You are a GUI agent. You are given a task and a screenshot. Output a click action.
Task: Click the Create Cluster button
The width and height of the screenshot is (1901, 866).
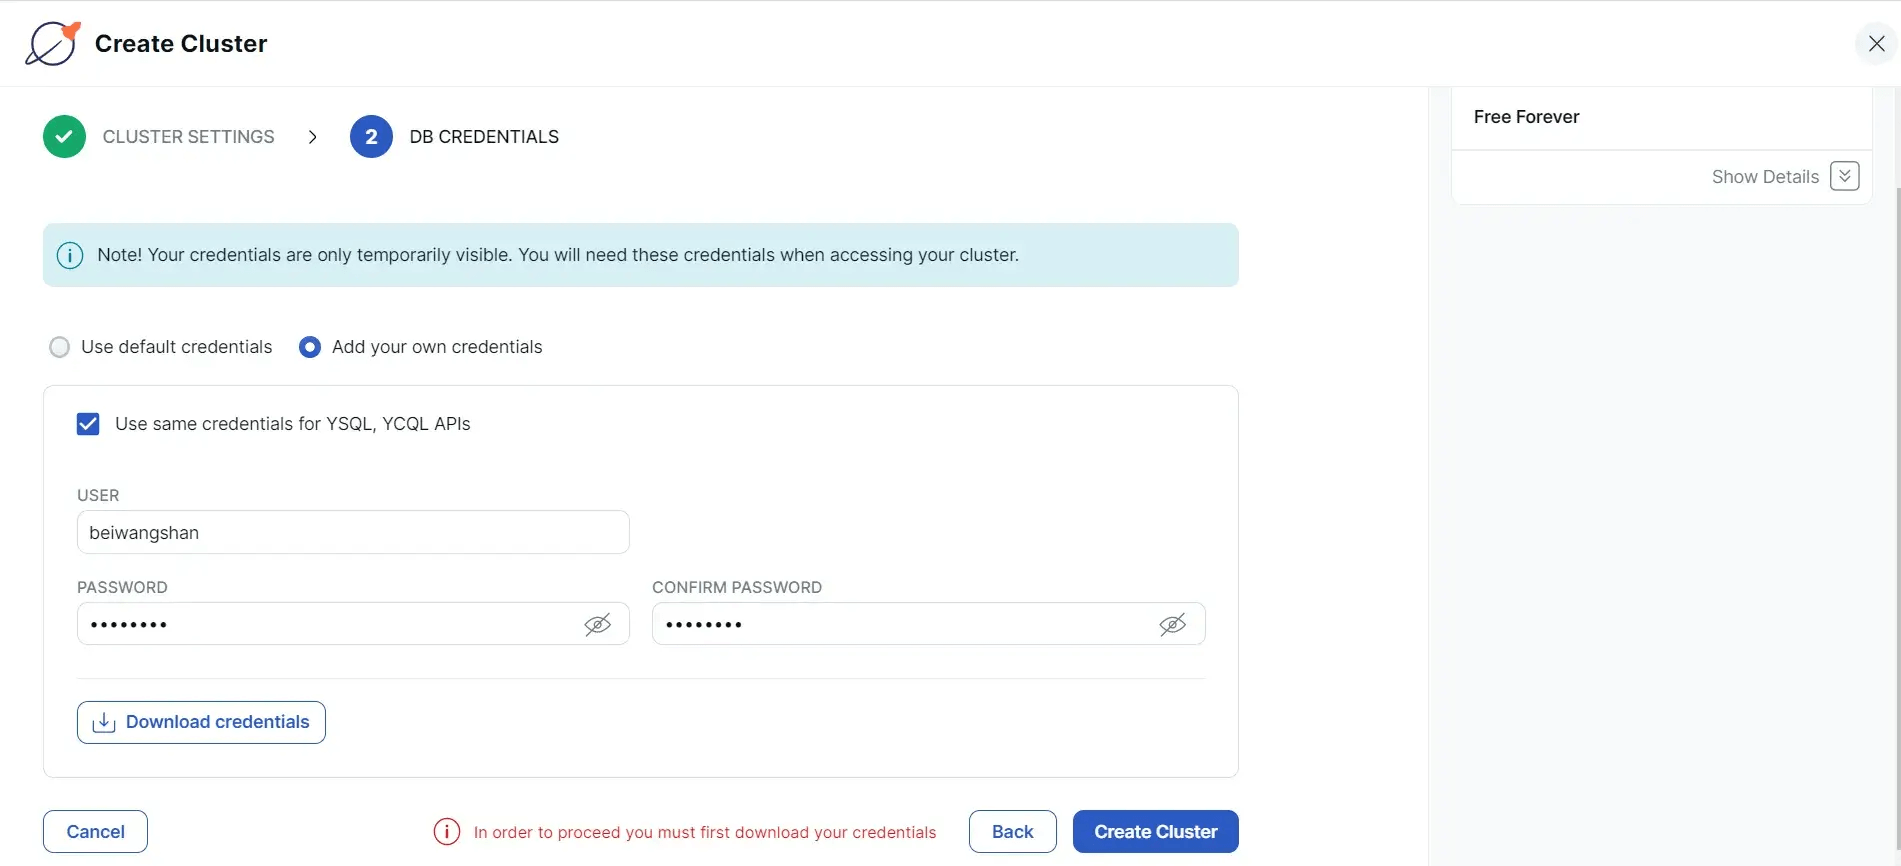coord(1156,832)
